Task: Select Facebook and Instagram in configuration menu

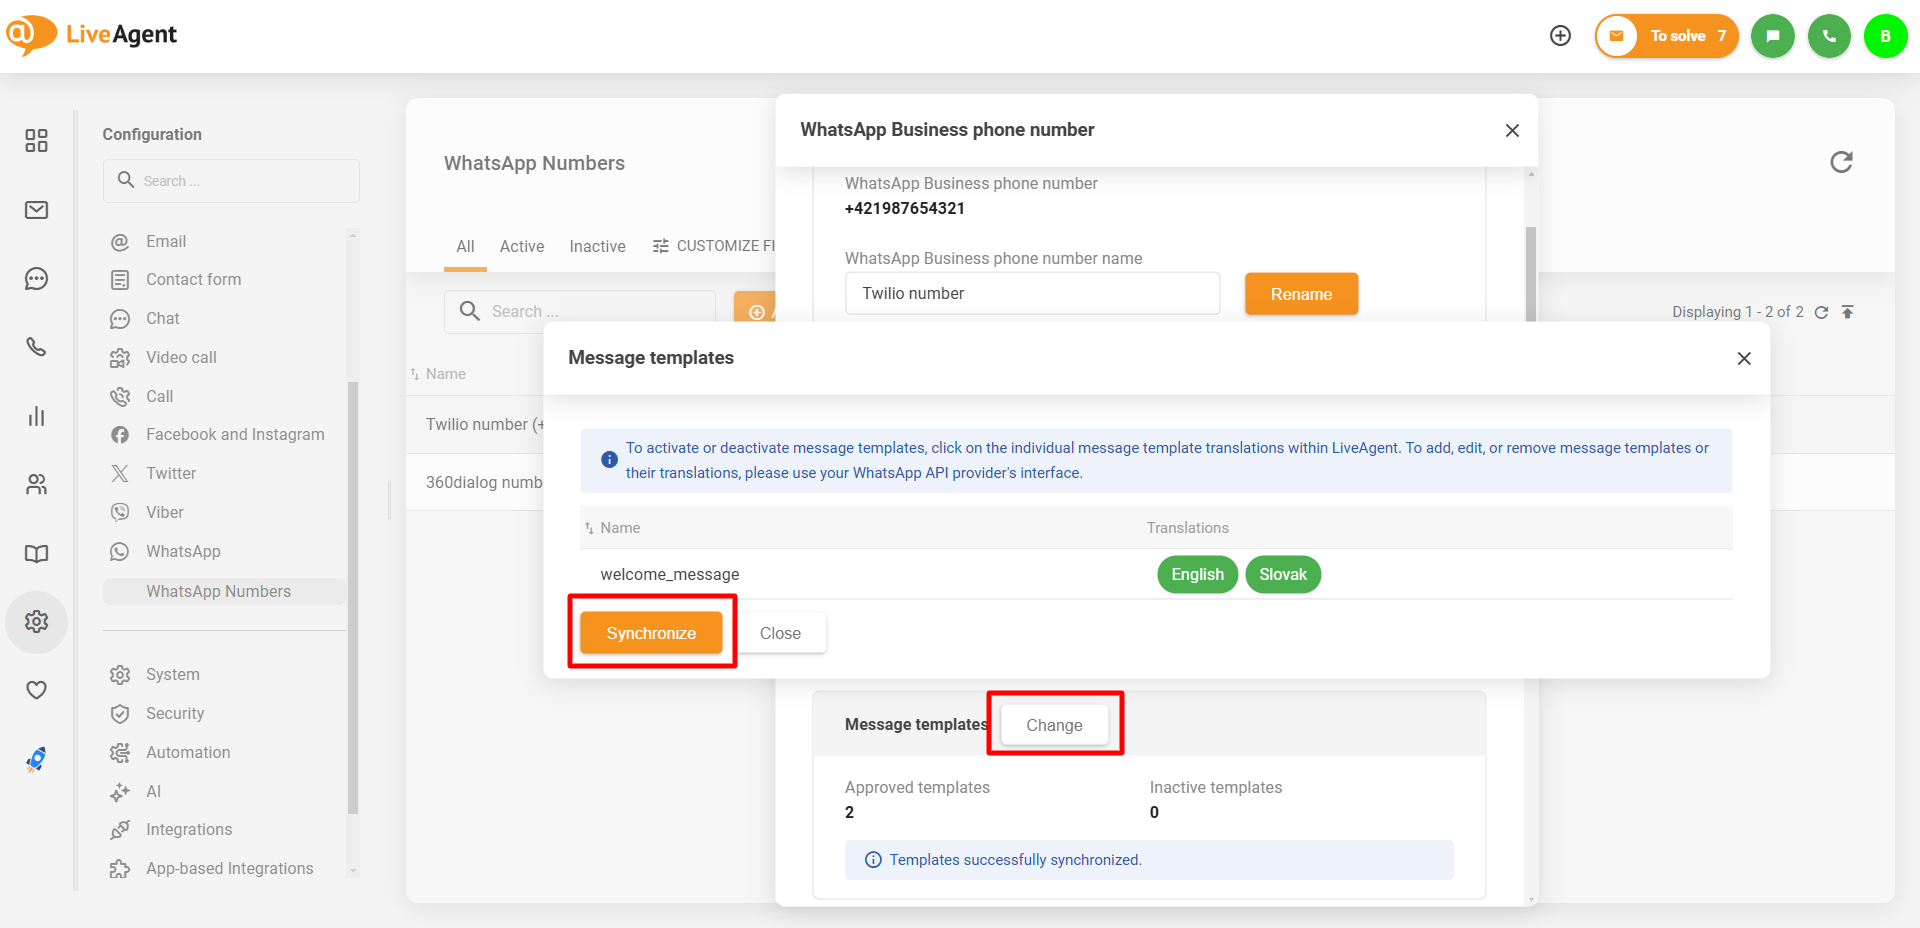Action: pyautogui.click(x=235, y=434)
